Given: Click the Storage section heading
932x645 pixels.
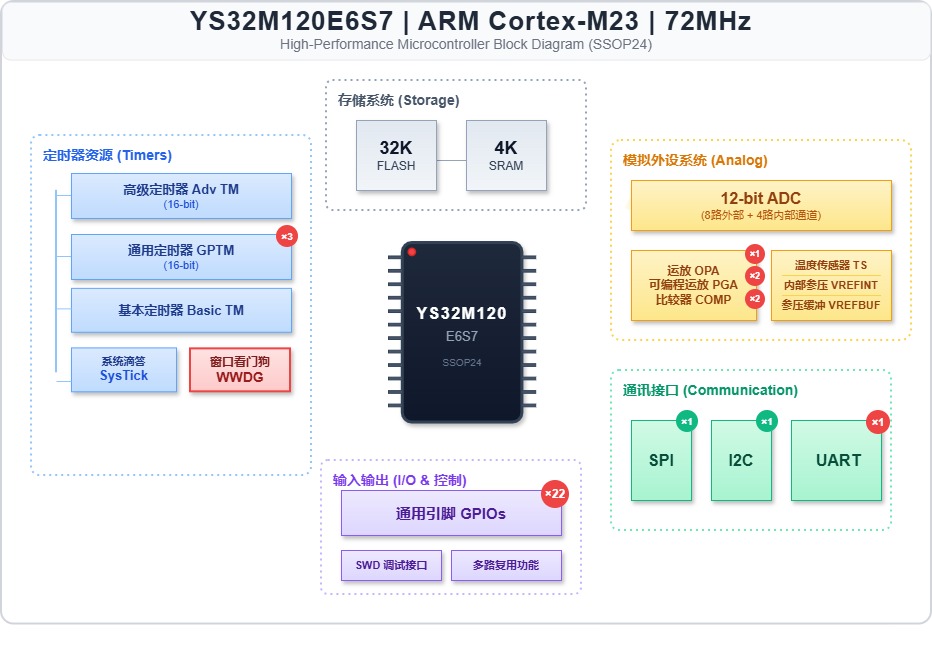Looking at the screenshot, I should [x=398, y=100].
